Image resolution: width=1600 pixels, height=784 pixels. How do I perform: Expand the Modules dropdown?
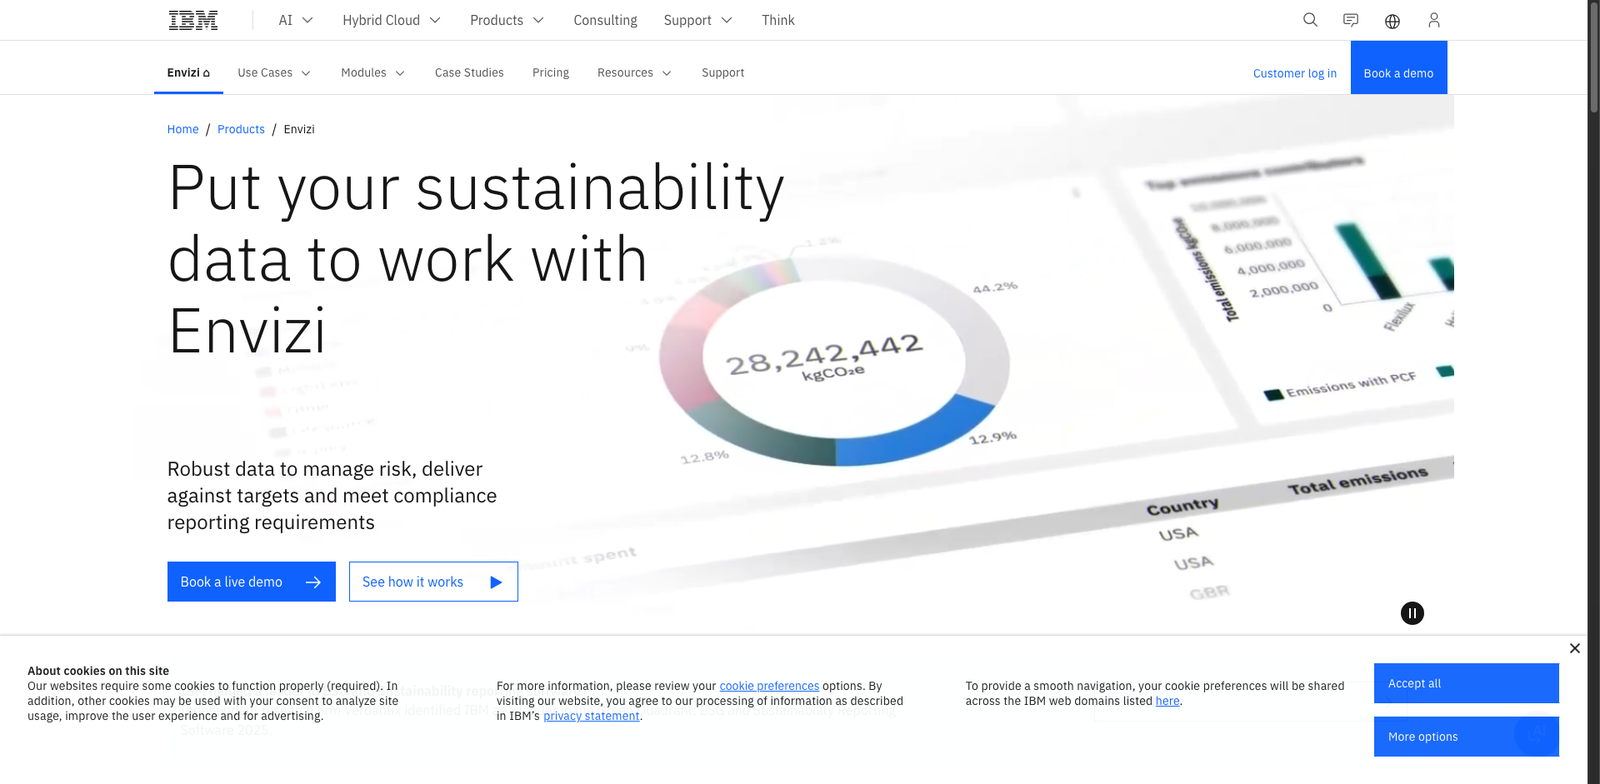point(373,73)
